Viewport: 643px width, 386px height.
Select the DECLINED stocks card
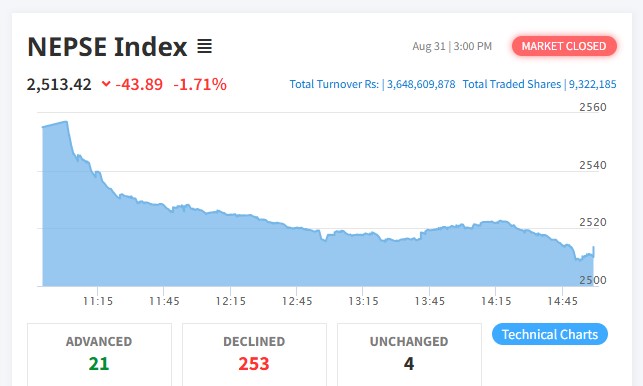coord(254,354)
